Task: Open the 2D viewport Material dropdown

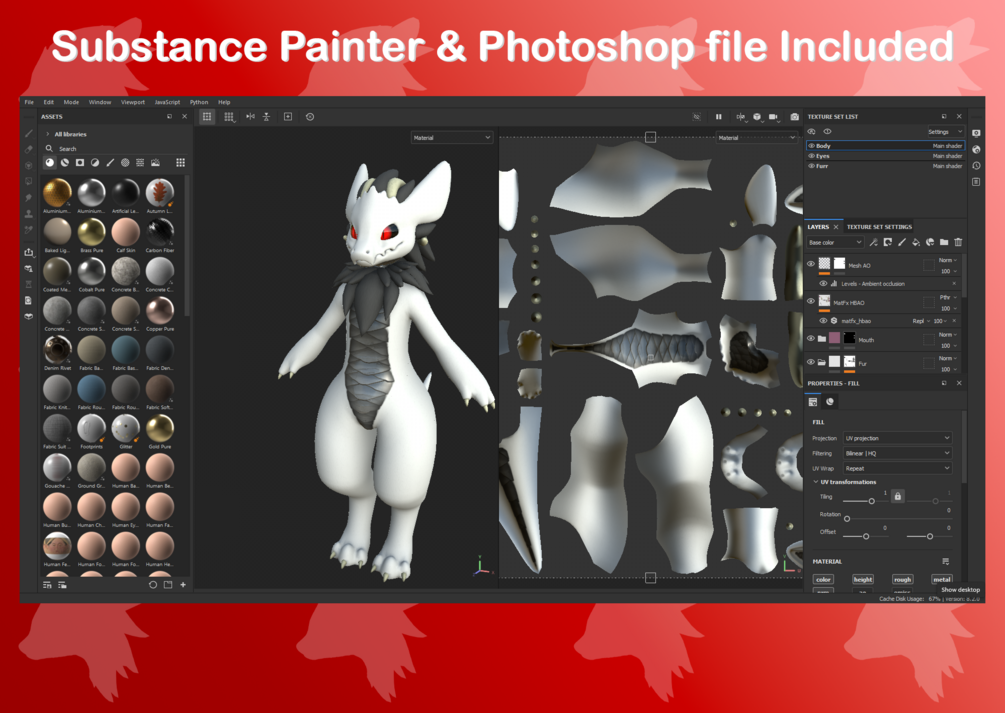Action: pyautogui.click(x=756, y=138)
